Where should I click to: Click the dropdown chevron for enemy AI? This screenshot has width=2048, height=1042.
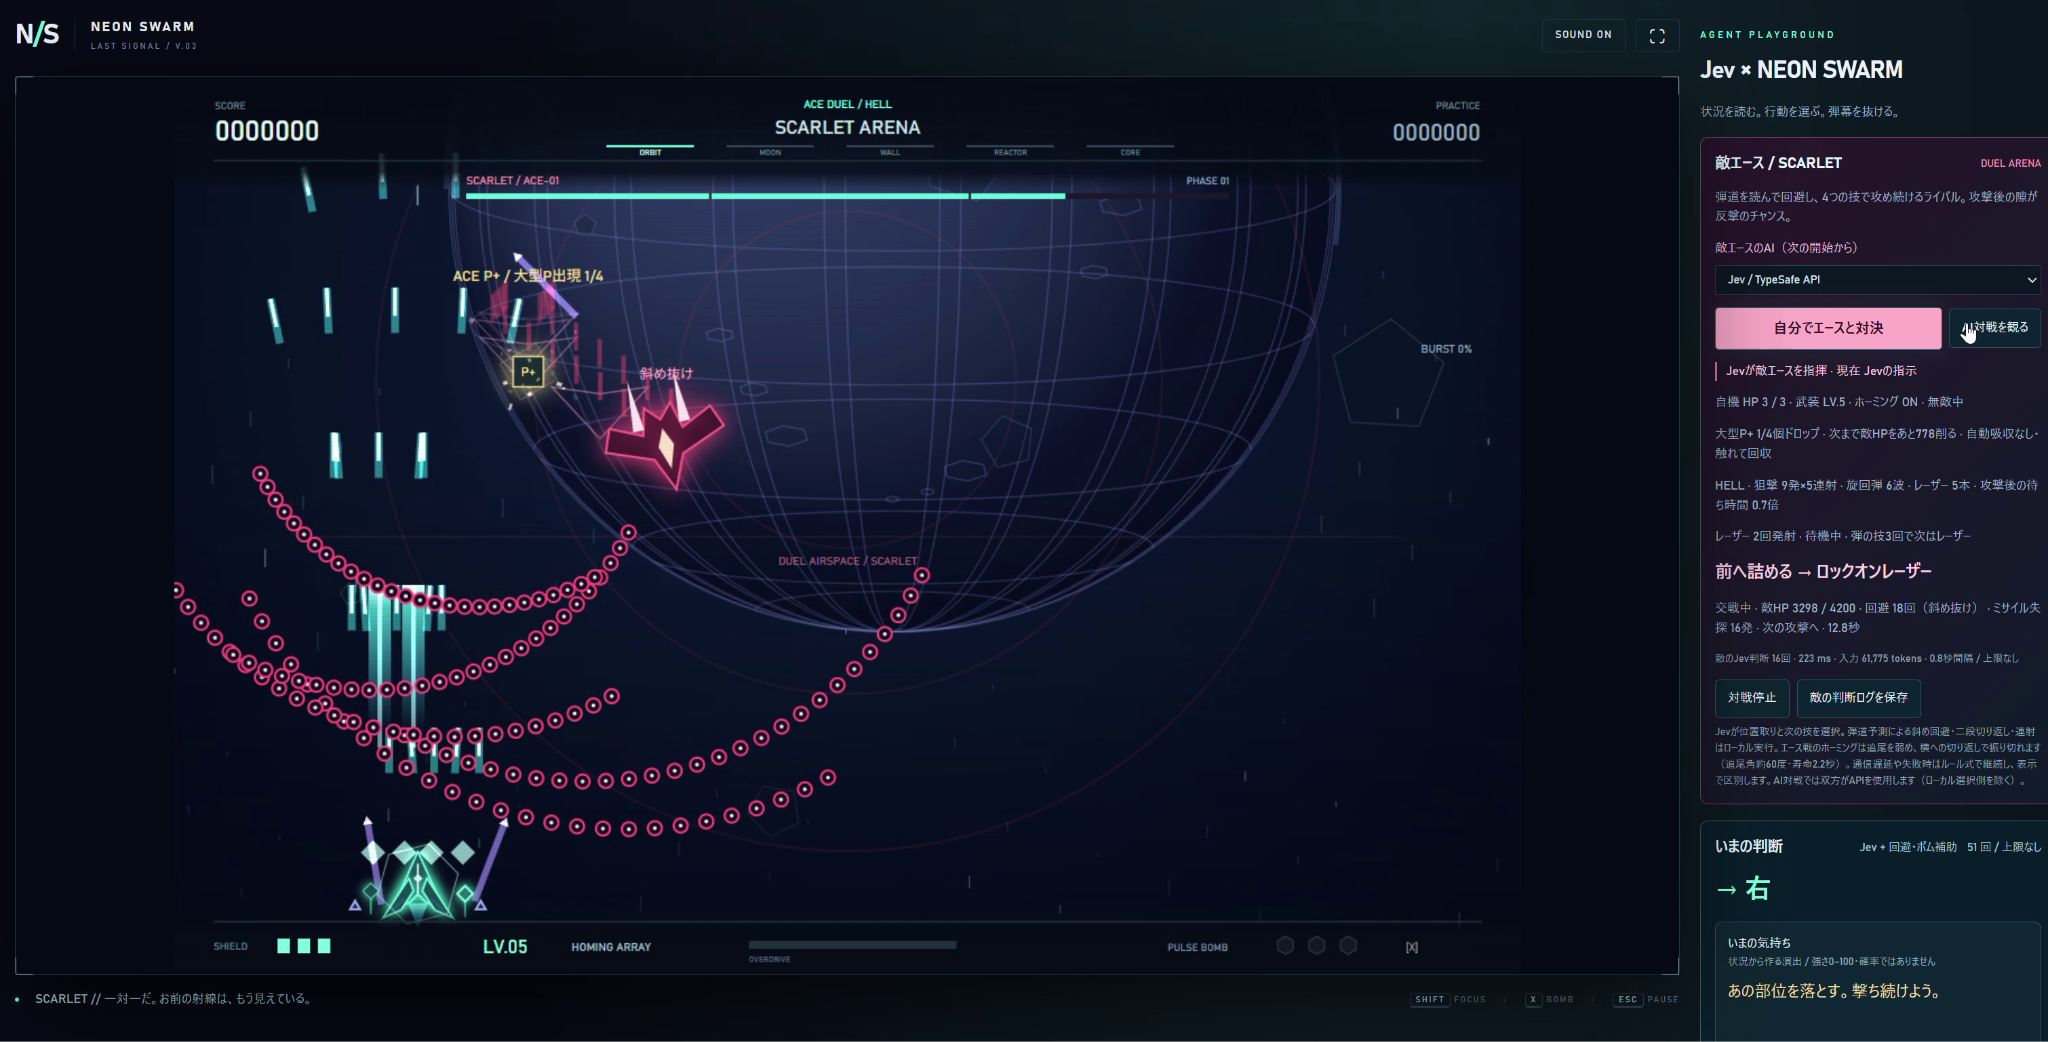click(x=2031, y=280)
